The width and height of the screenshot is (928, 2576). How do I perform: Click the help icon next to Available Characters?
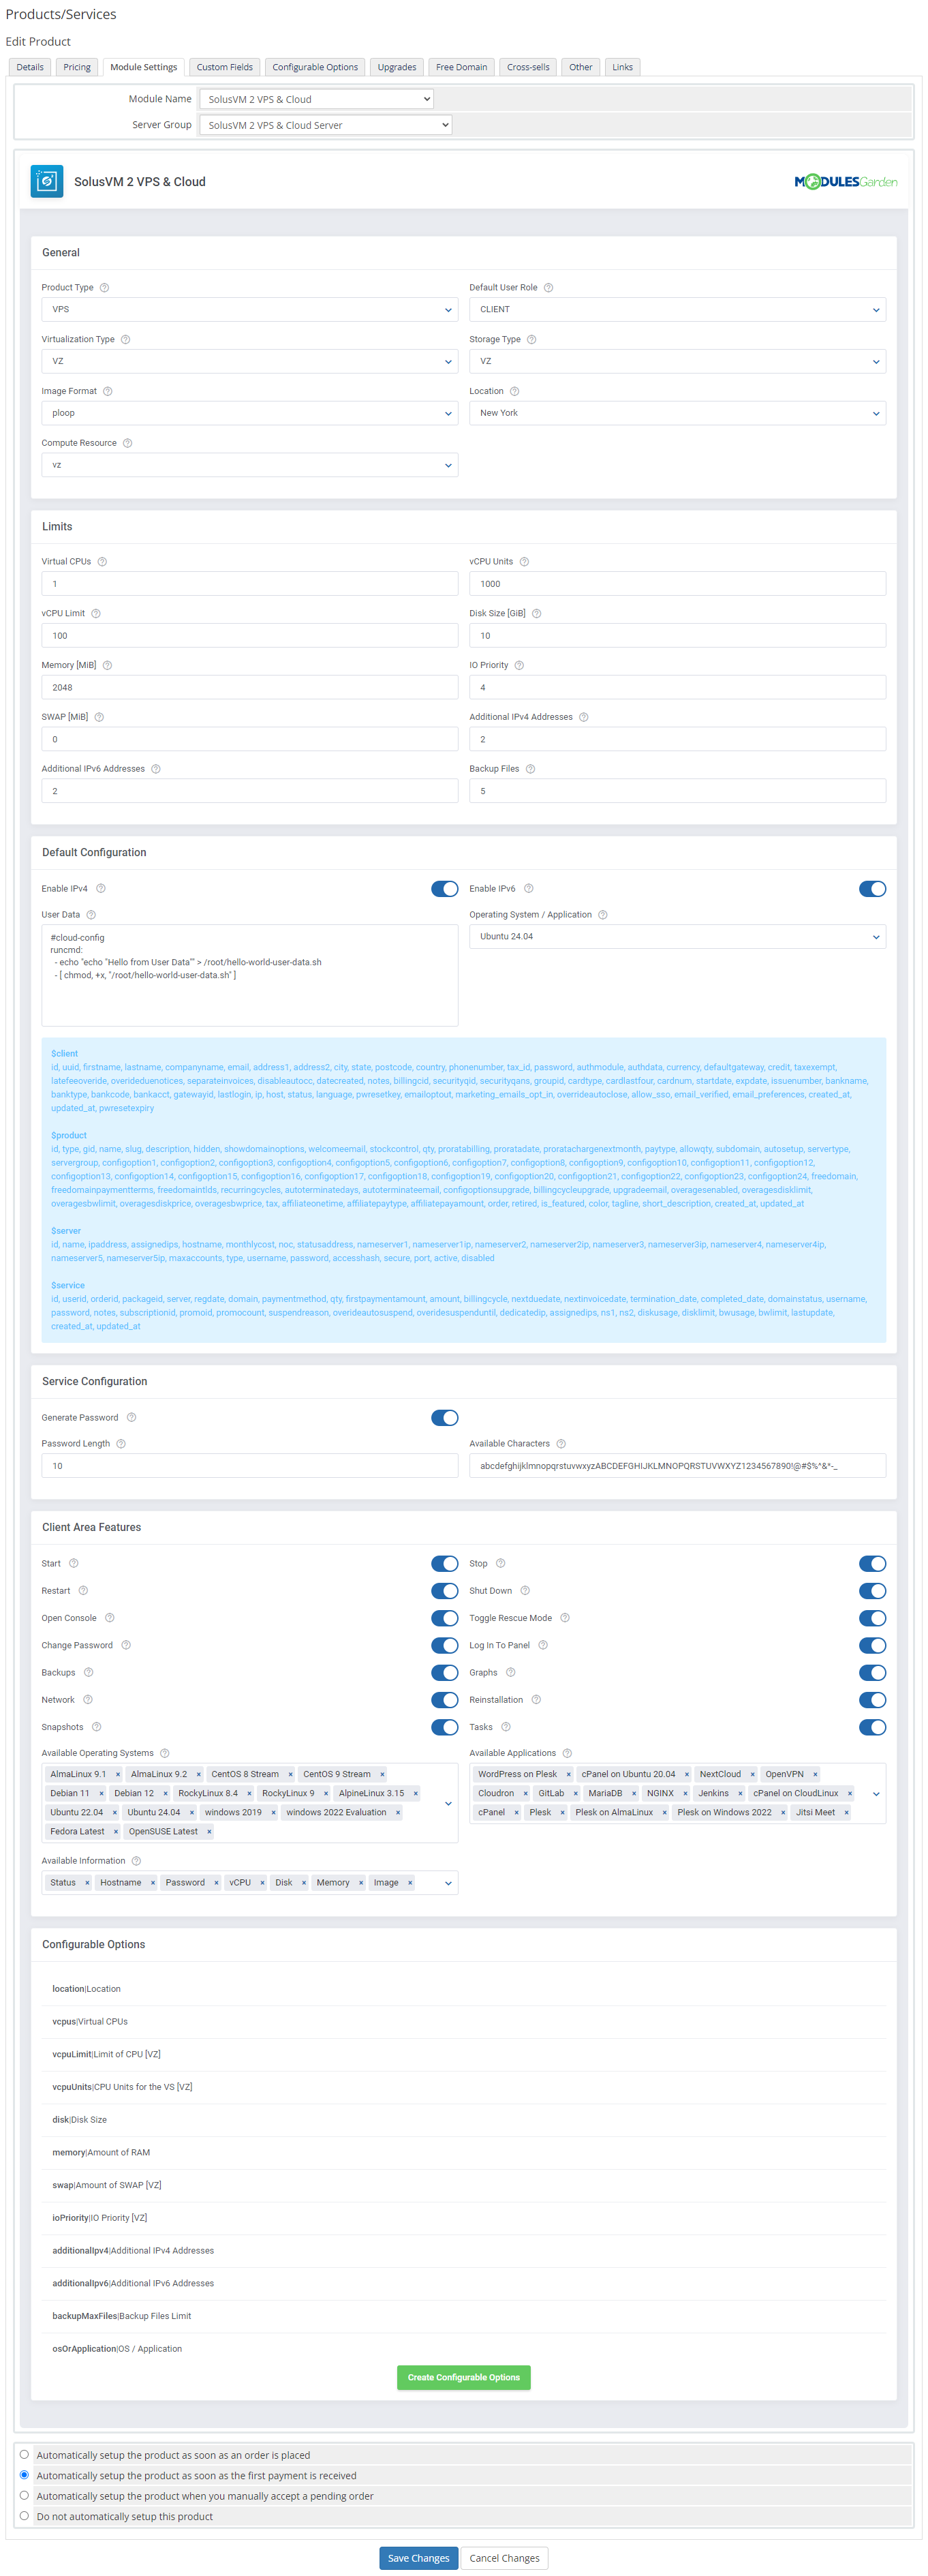coord(561,1444)
